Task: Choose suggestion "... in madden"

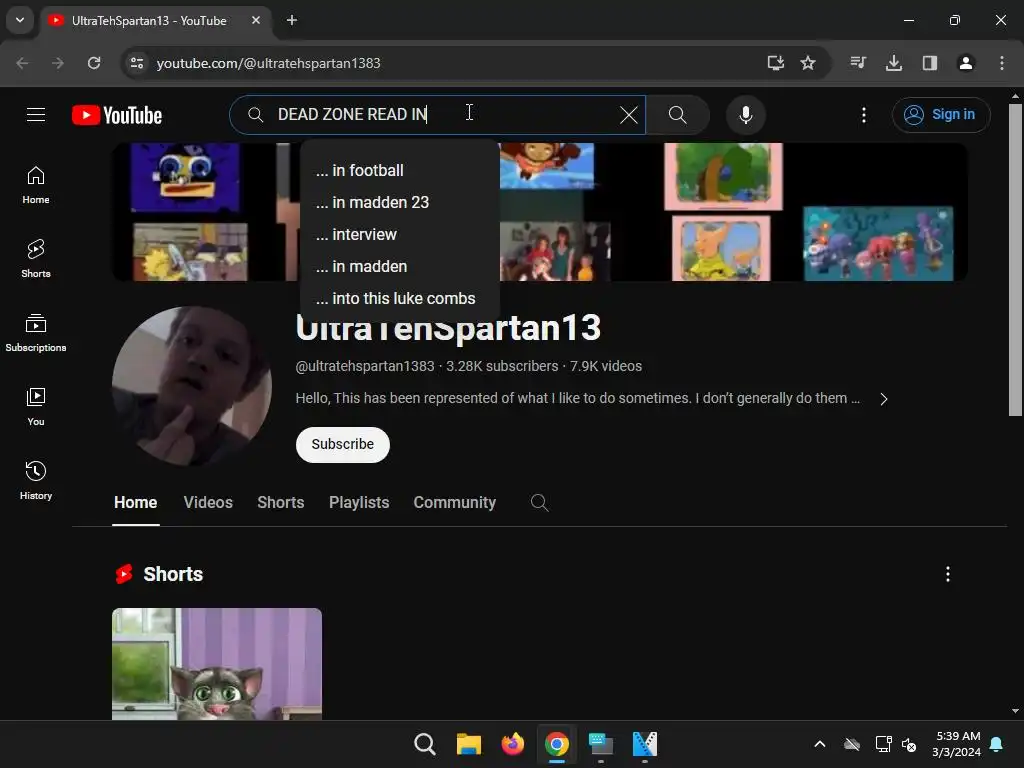Action: (x=400, y=266)
